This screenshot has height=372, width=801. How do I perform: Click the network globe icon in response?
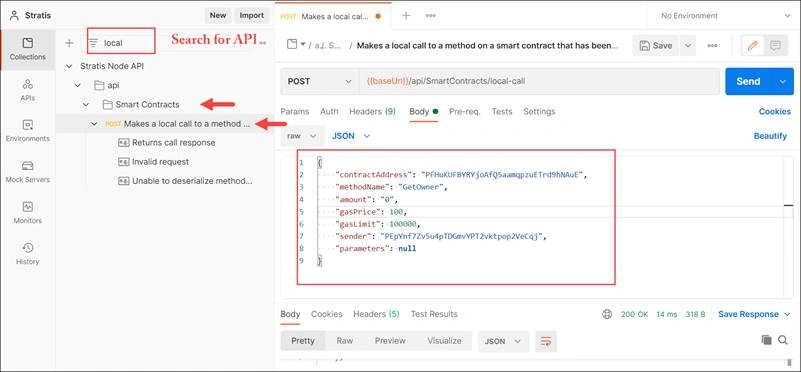pos(607,314)
